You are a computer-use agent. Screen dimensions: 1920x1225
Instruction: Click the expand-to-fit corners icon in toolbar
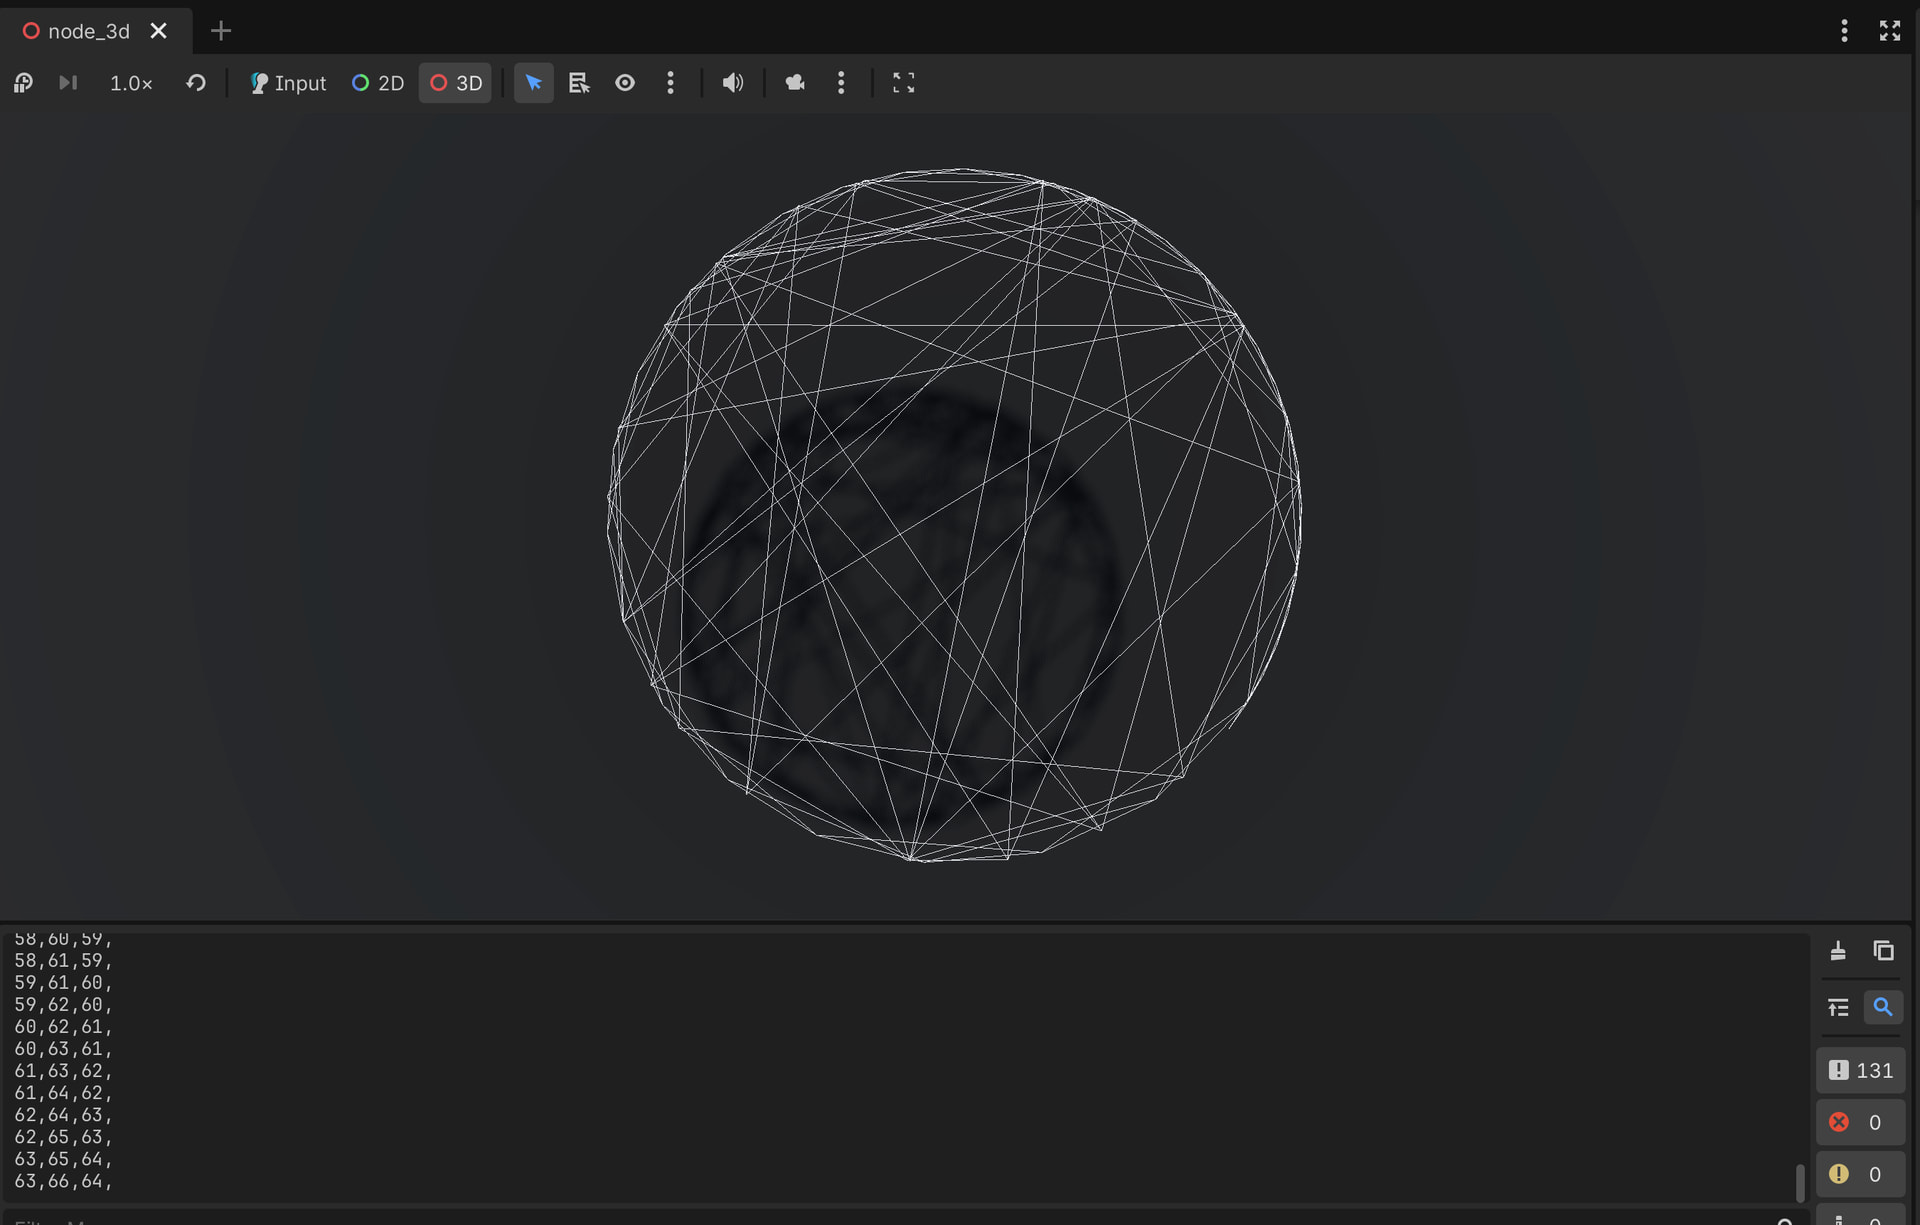tap(903, 83)
